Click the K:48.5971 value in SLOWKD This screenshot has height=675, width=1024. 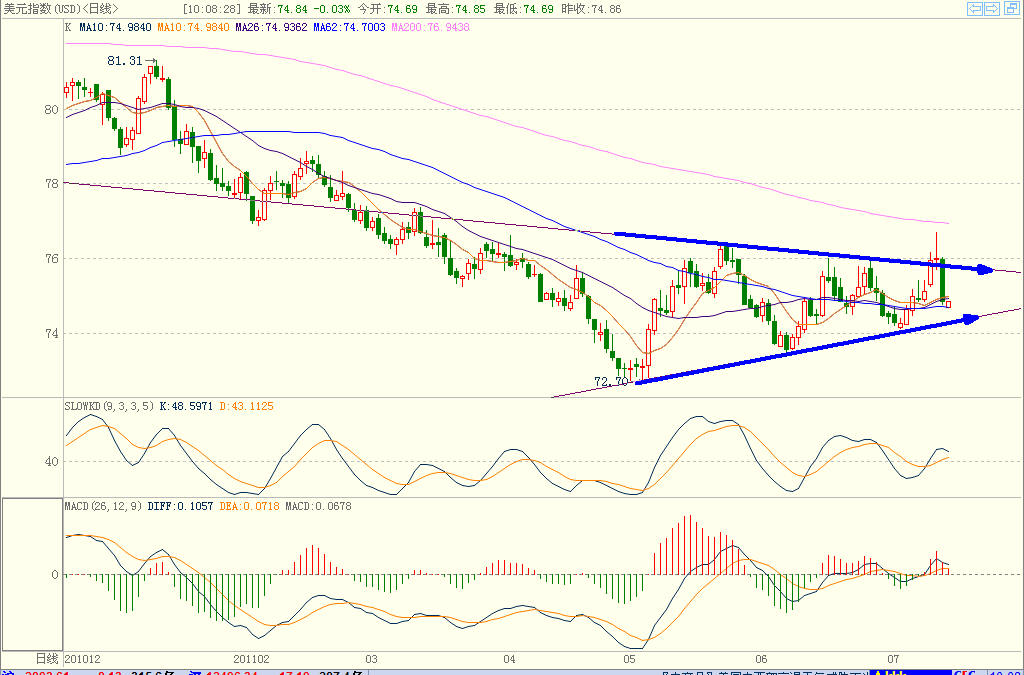186,406
